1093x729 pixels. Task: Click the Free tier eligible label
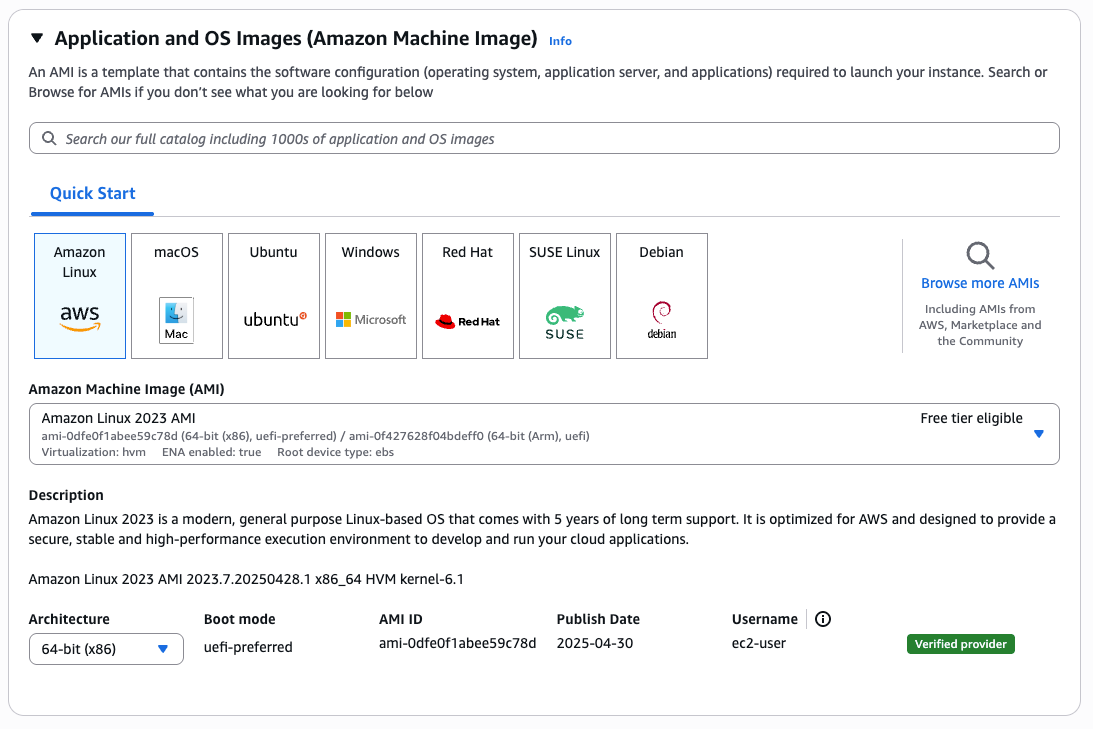[971, 418]
